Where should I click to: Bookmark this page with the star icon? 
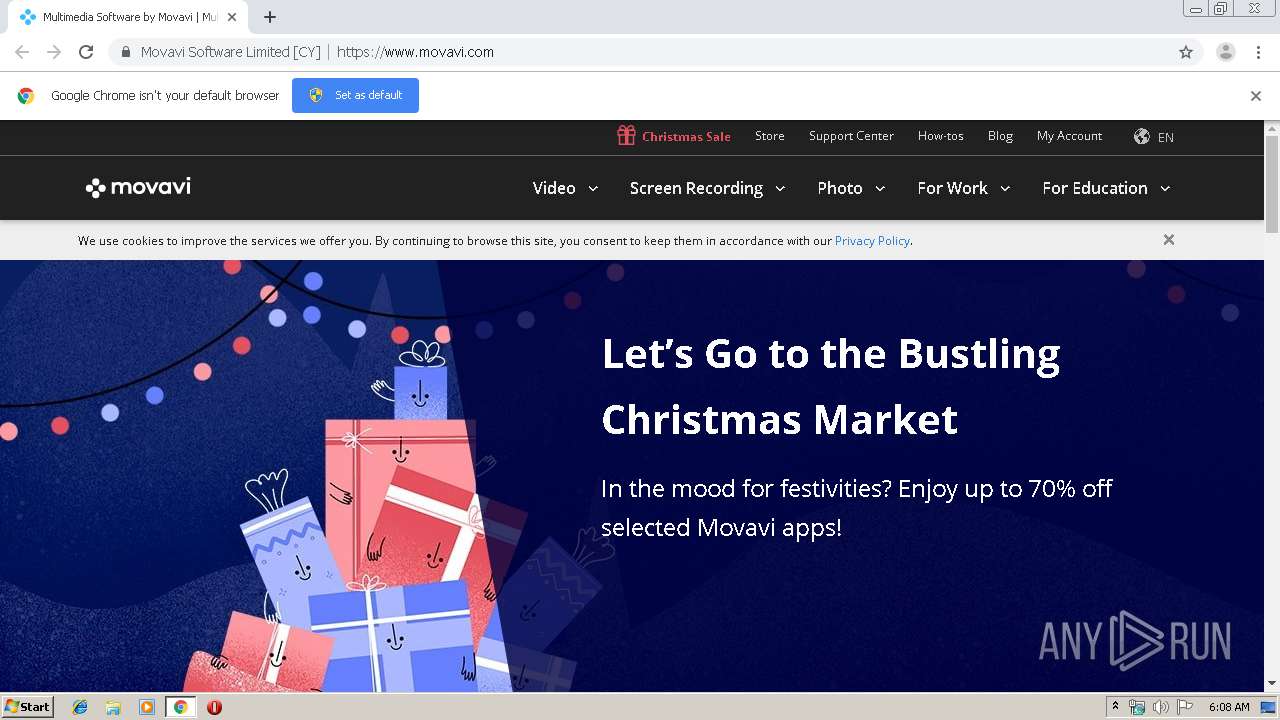coord(1186,52)
